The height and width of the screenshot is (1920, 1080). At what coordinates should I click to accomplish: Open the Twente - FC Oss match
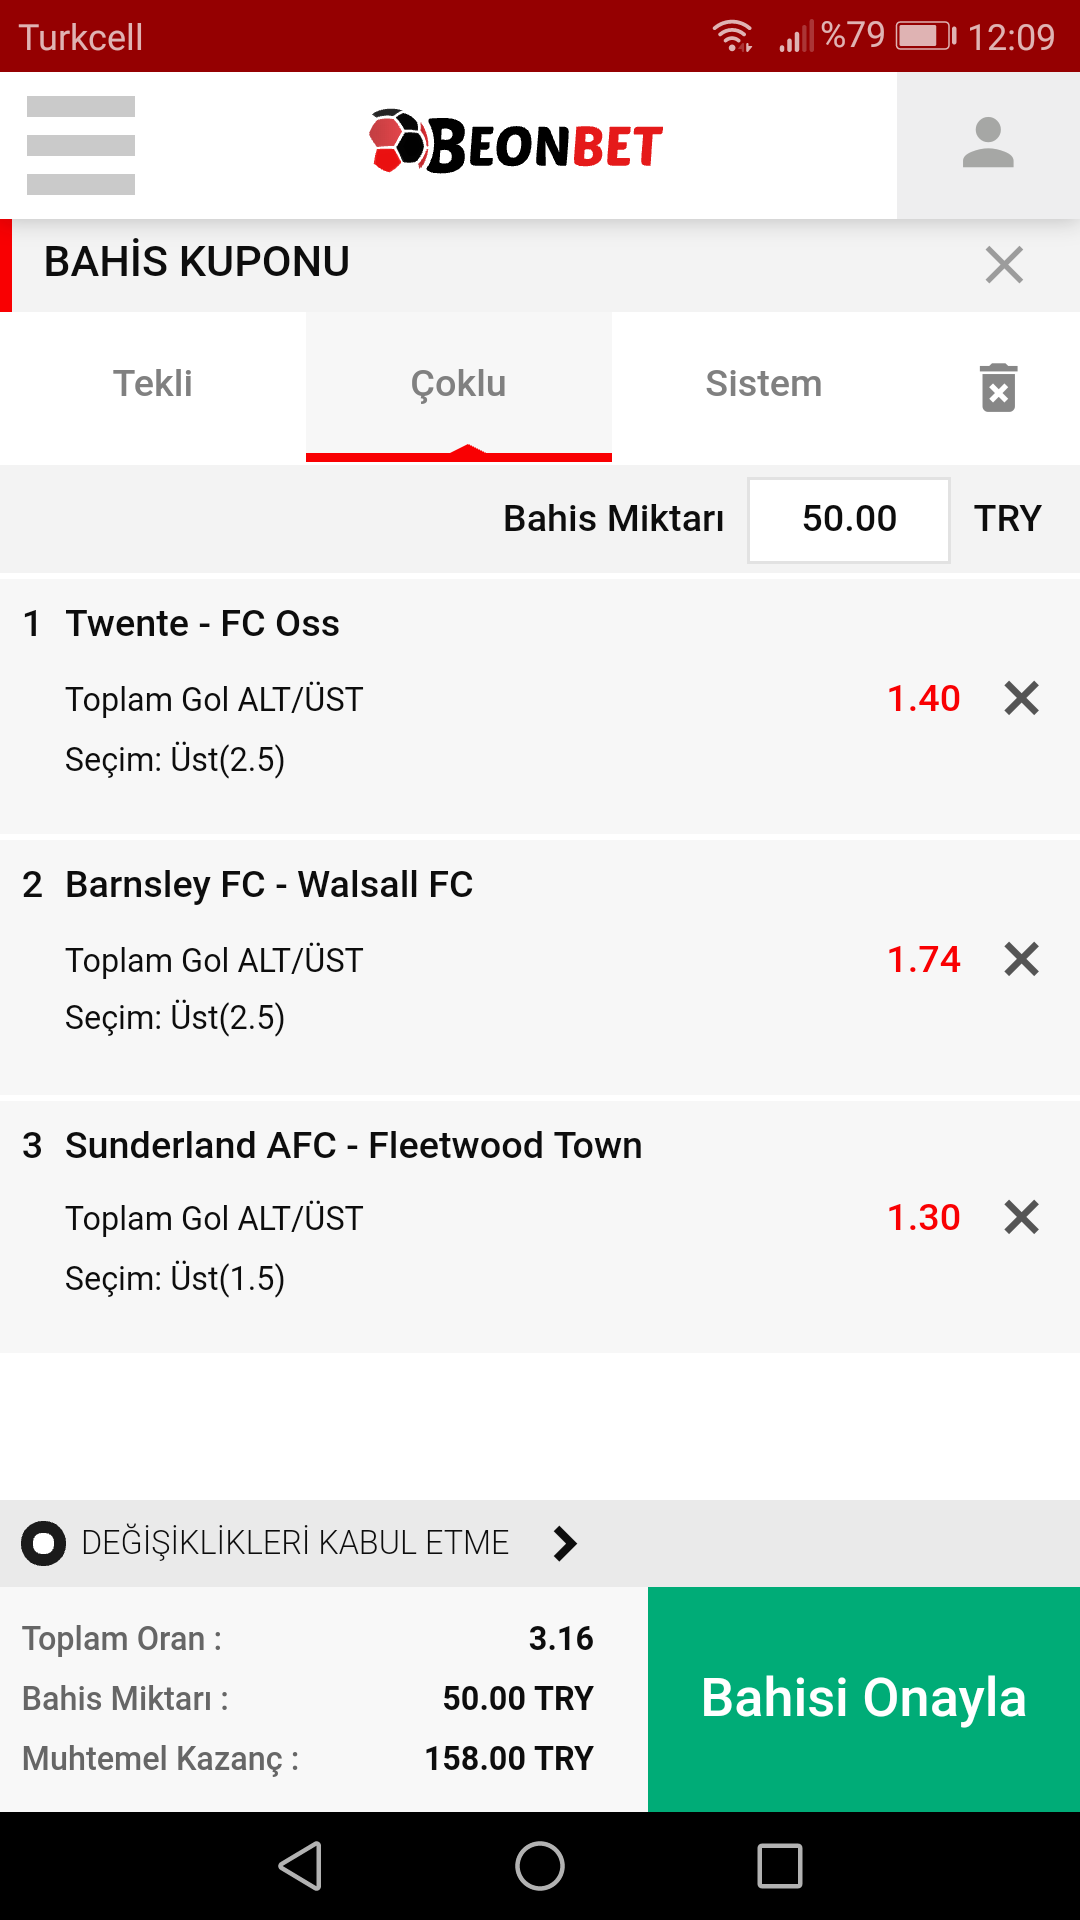click(202, 624)
